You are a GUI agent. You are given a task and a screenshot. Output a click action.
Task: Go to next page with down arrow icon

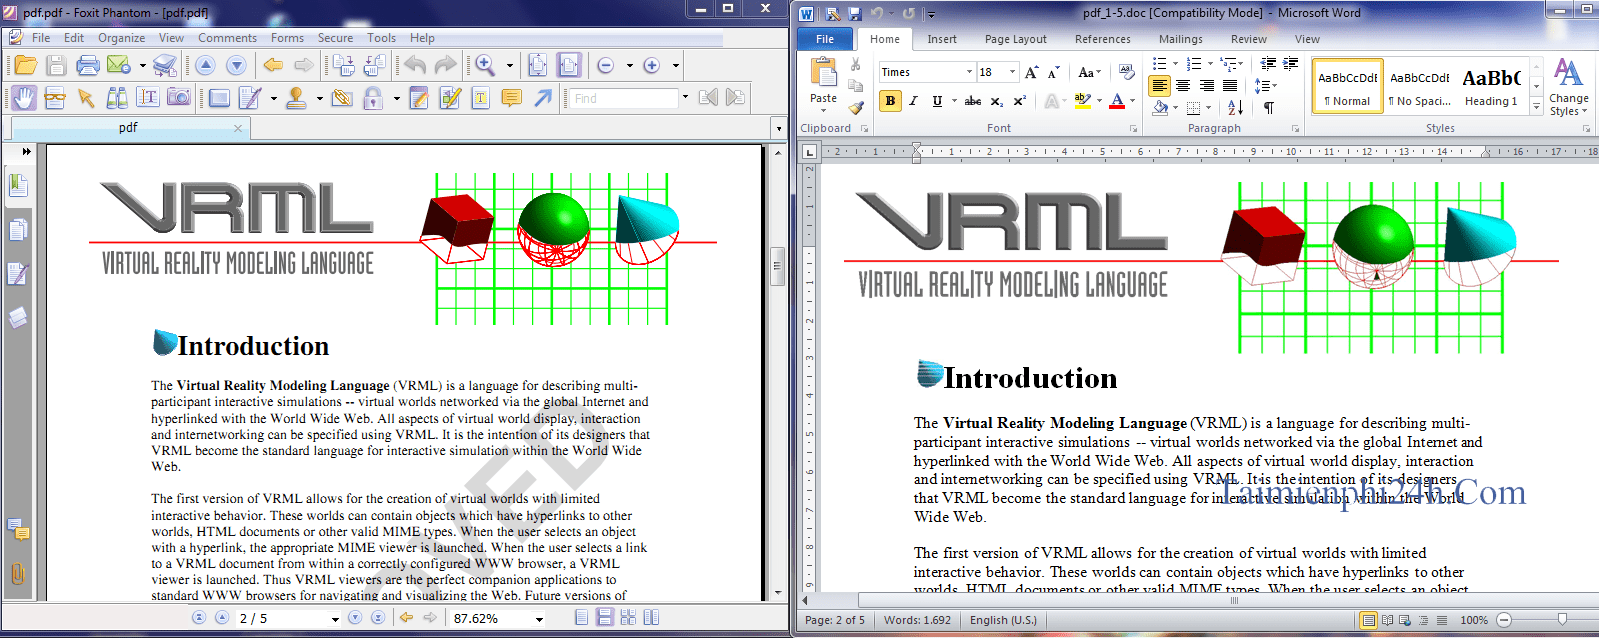[236, 66]
